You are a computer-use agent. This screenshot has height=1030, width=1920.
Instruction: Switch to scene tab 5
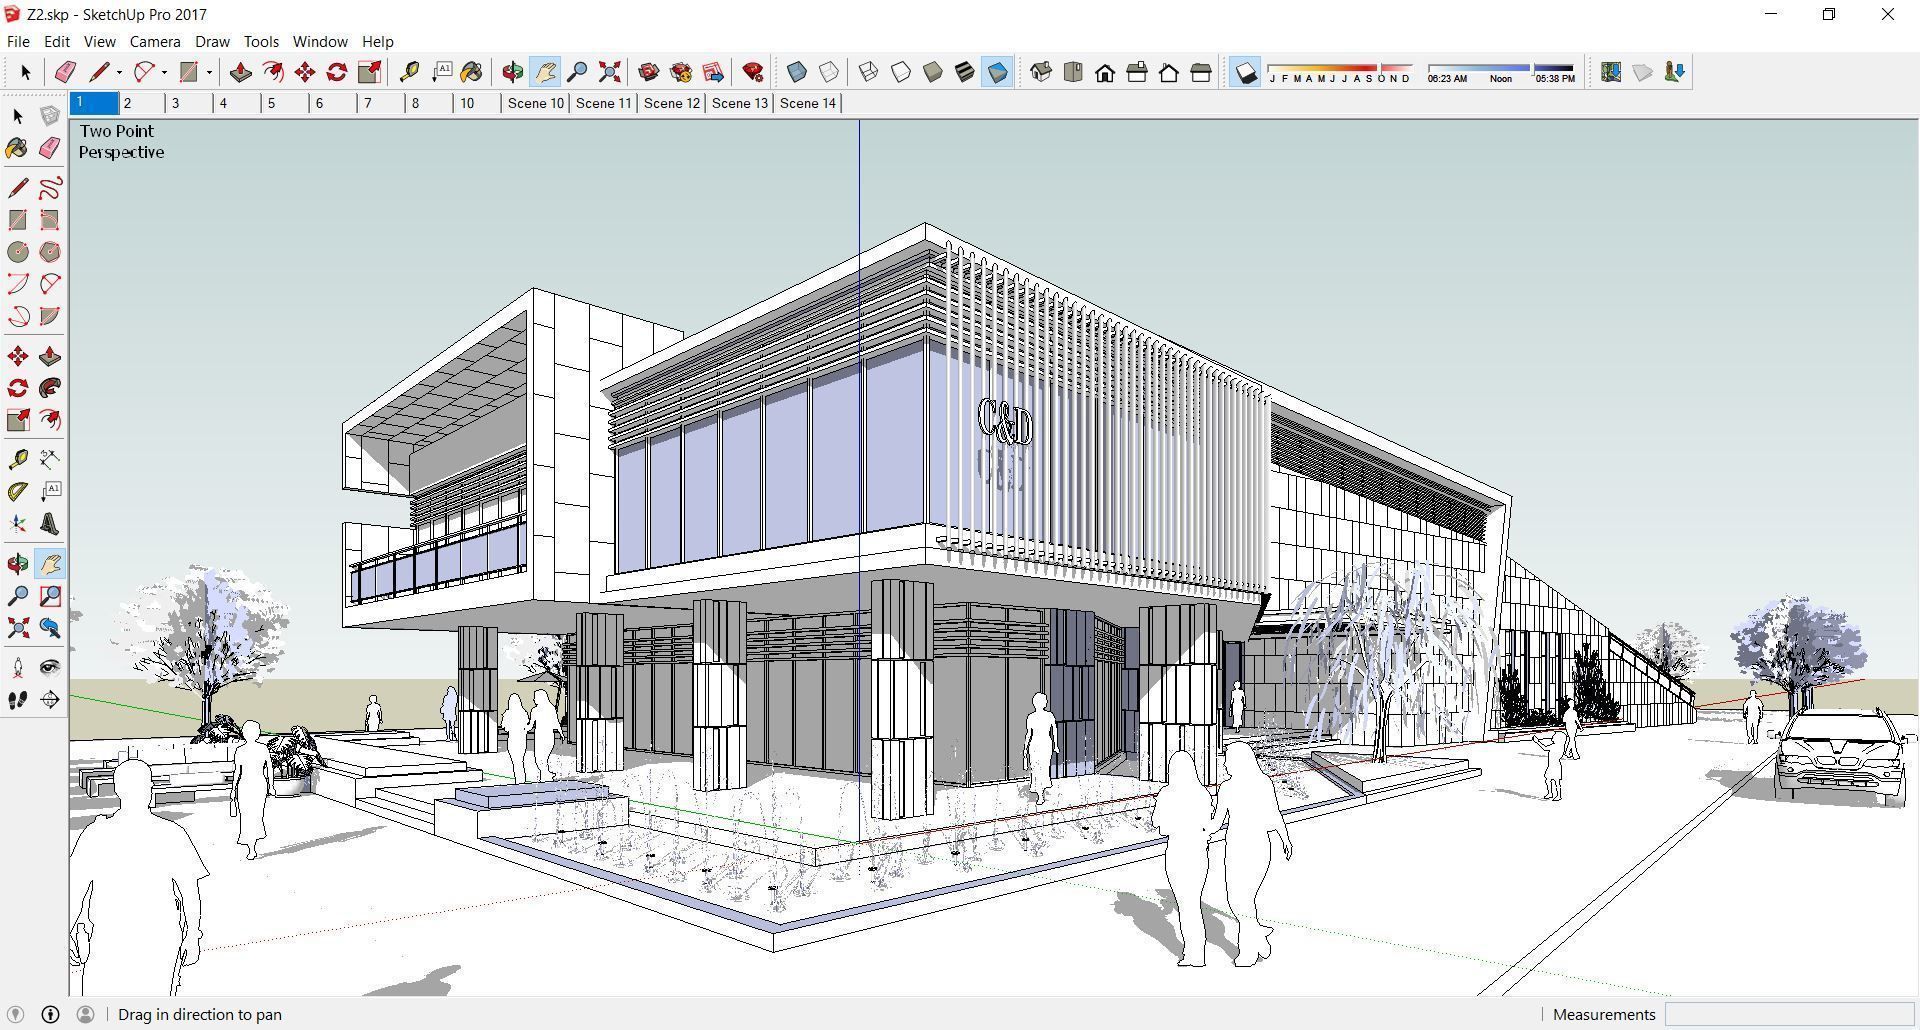tap(285, 103)
